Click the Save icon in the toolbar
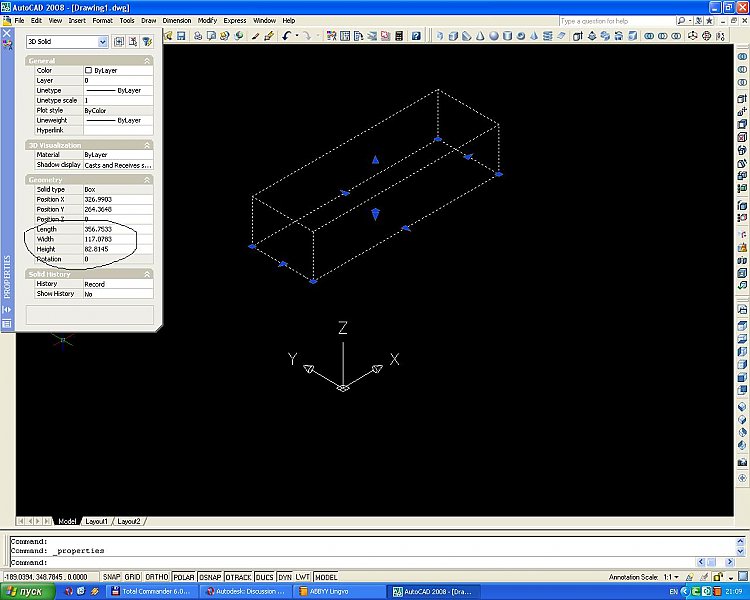Viewport: 750px width, 600px height. pos(181,36)
